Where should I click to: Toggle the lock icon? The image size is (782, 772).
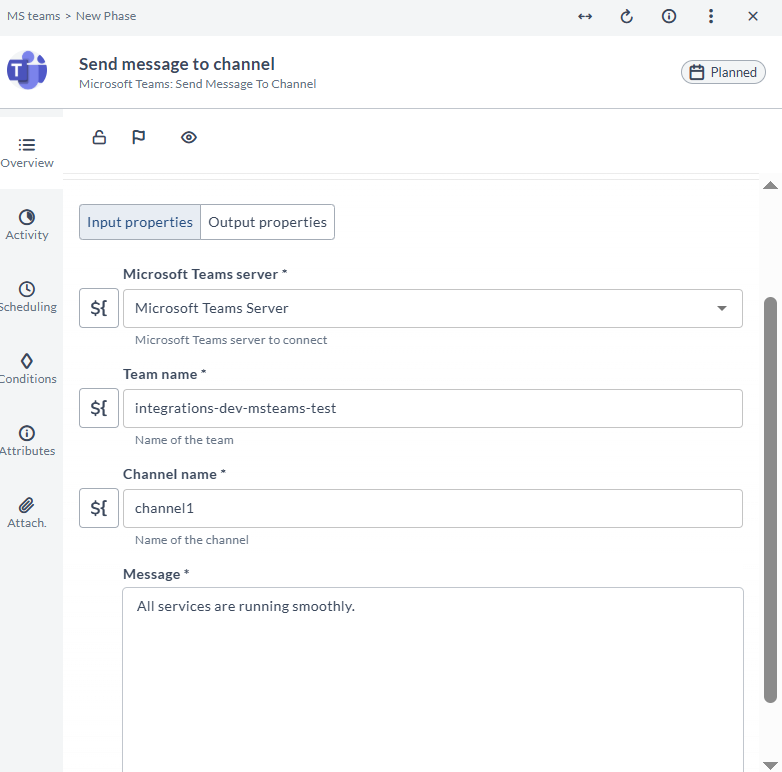[99, 137]
